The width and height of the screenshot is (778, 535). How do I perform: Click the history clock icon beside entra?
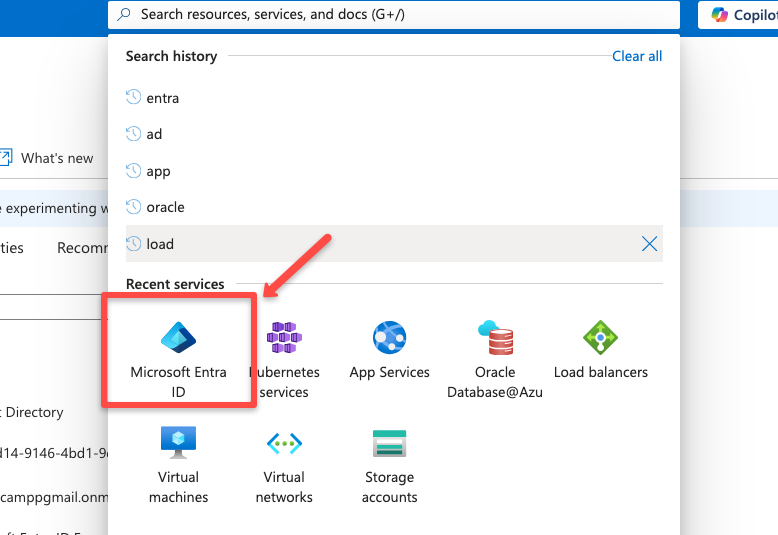[x=133, y=97]
